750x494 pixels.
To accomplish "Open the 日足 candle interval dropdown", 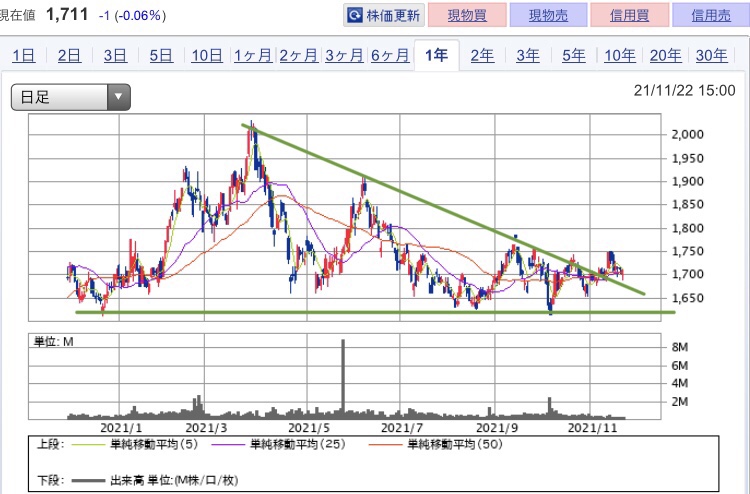I will click(x=71, y=97).
